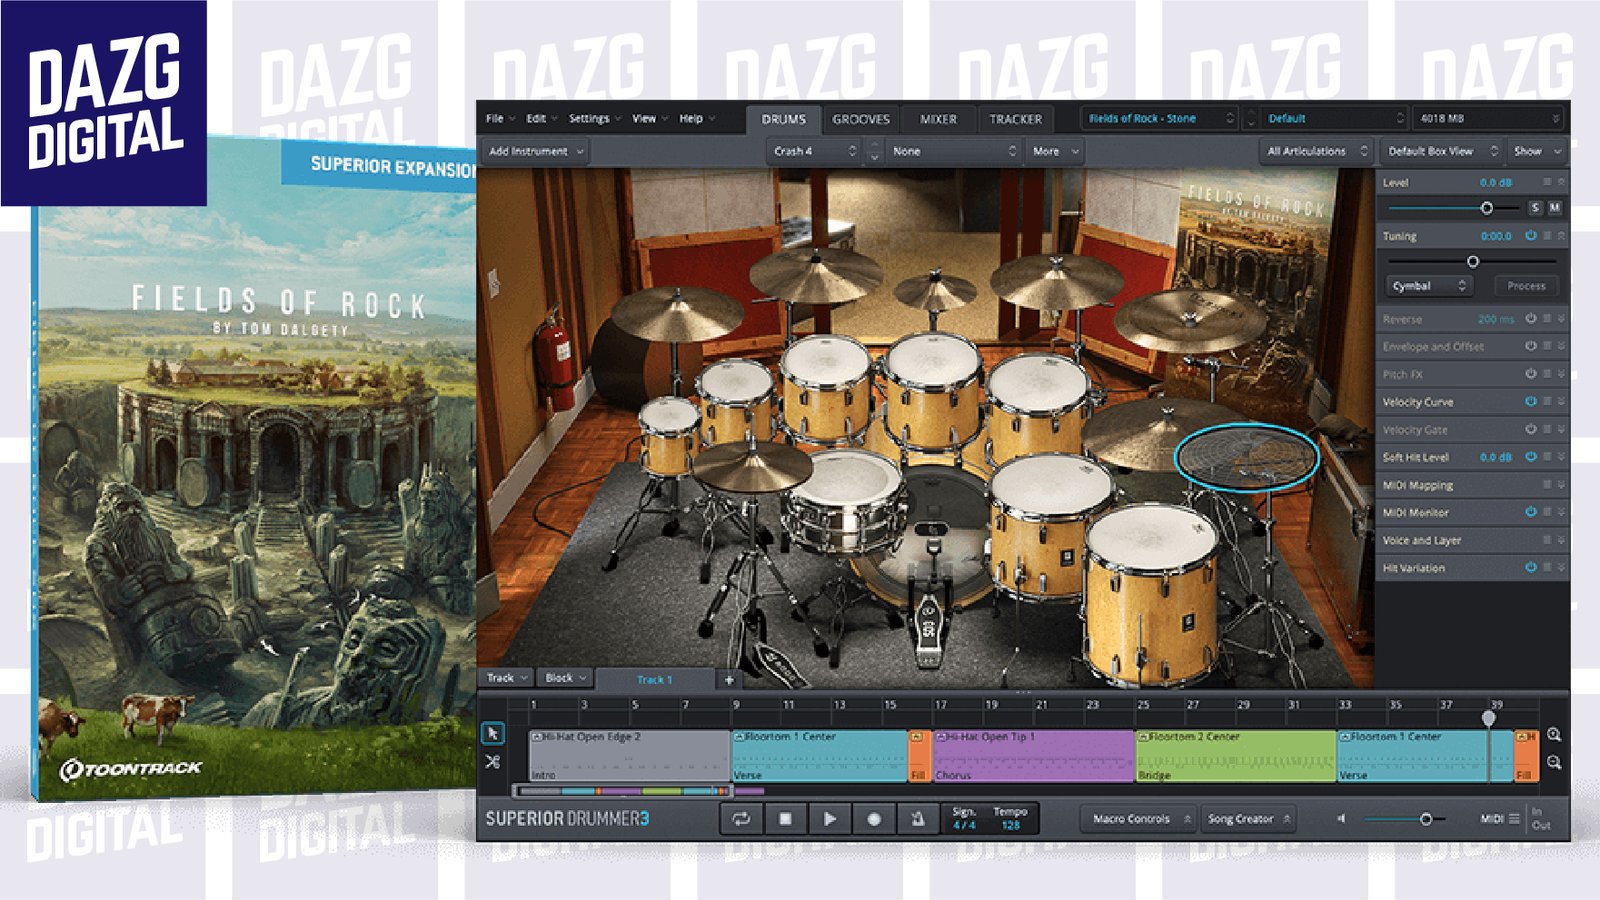
Task: Open the All Articulations dropdown
Action: pos(1316,151)
